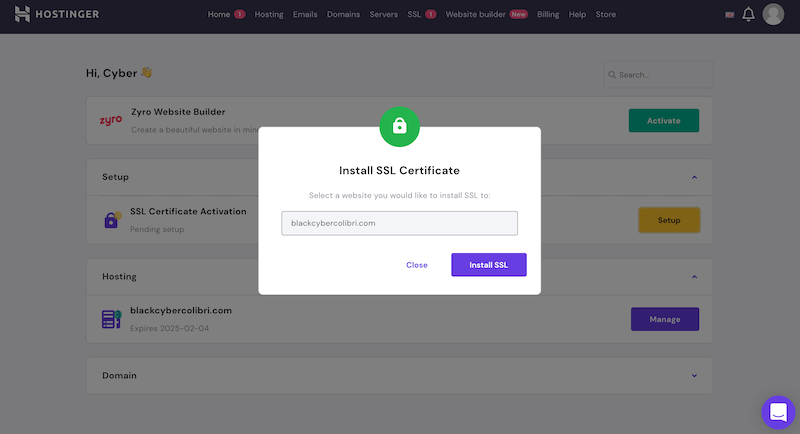
Task: Close the Install SSL dialog
Action: [x=417, y=265]
